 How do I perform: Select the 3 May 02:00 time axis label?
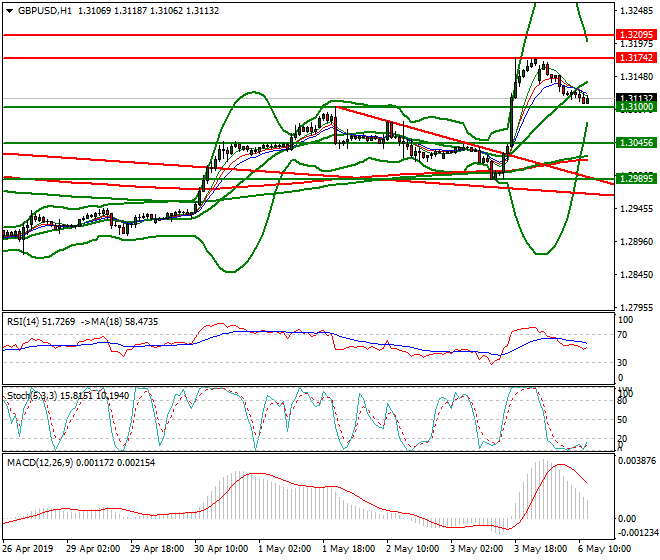(x=476, y=549)
